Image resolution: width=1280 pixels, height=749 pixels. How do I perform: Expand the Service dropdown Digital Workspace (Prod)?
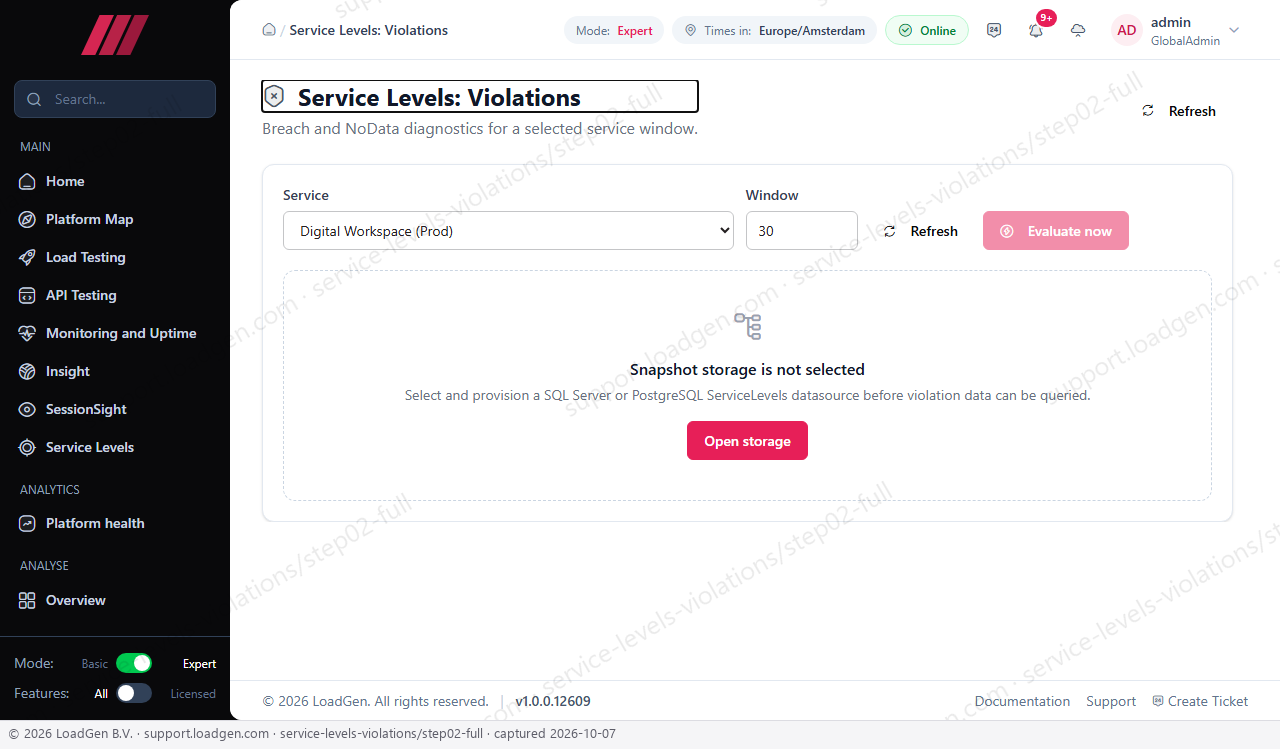[x=508, y=231]
